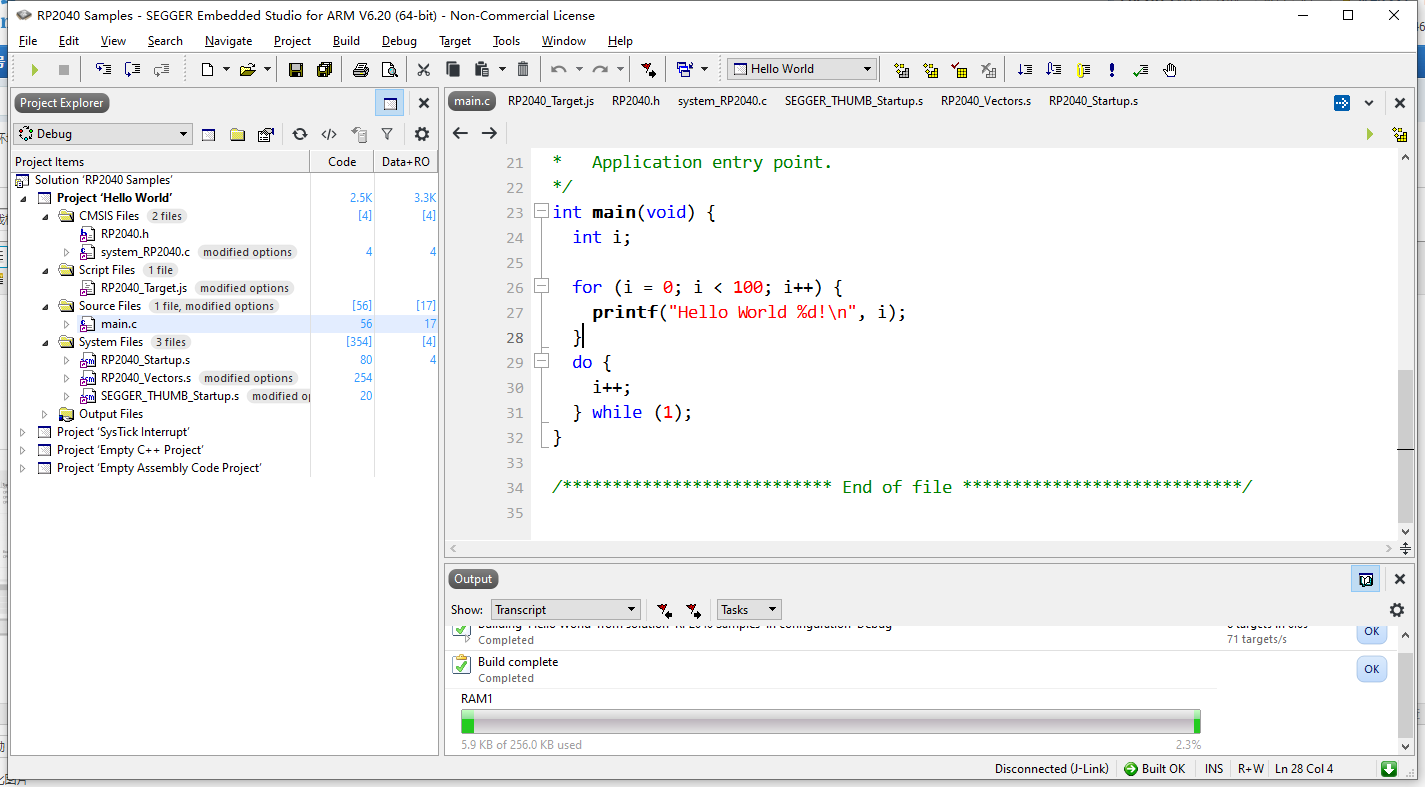The height and width of the screenshot is (787, 1425).
Task: Select RP2040_Startup.s in the project tree
Action: pyautogui.click(x=145, y=360)
